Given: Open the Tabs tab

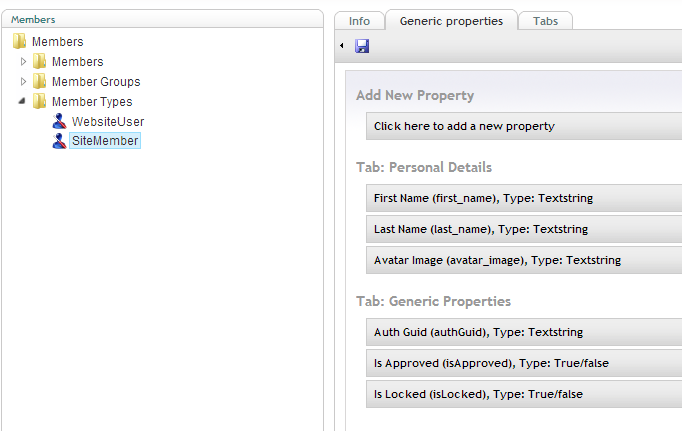Looking at the screenshot, I should tap(545, 21).
